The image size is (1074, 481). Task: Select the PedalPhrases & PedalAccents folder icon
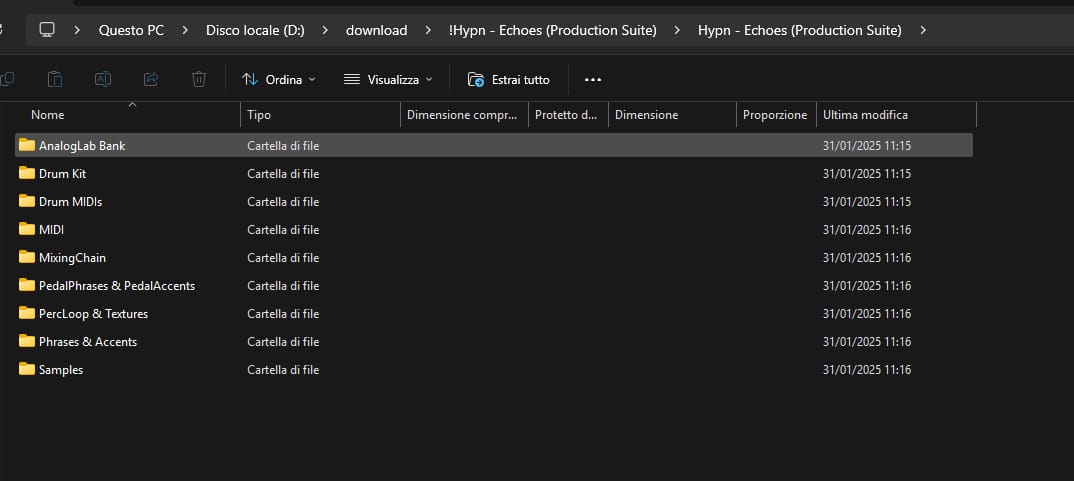(x=27, y=285)
